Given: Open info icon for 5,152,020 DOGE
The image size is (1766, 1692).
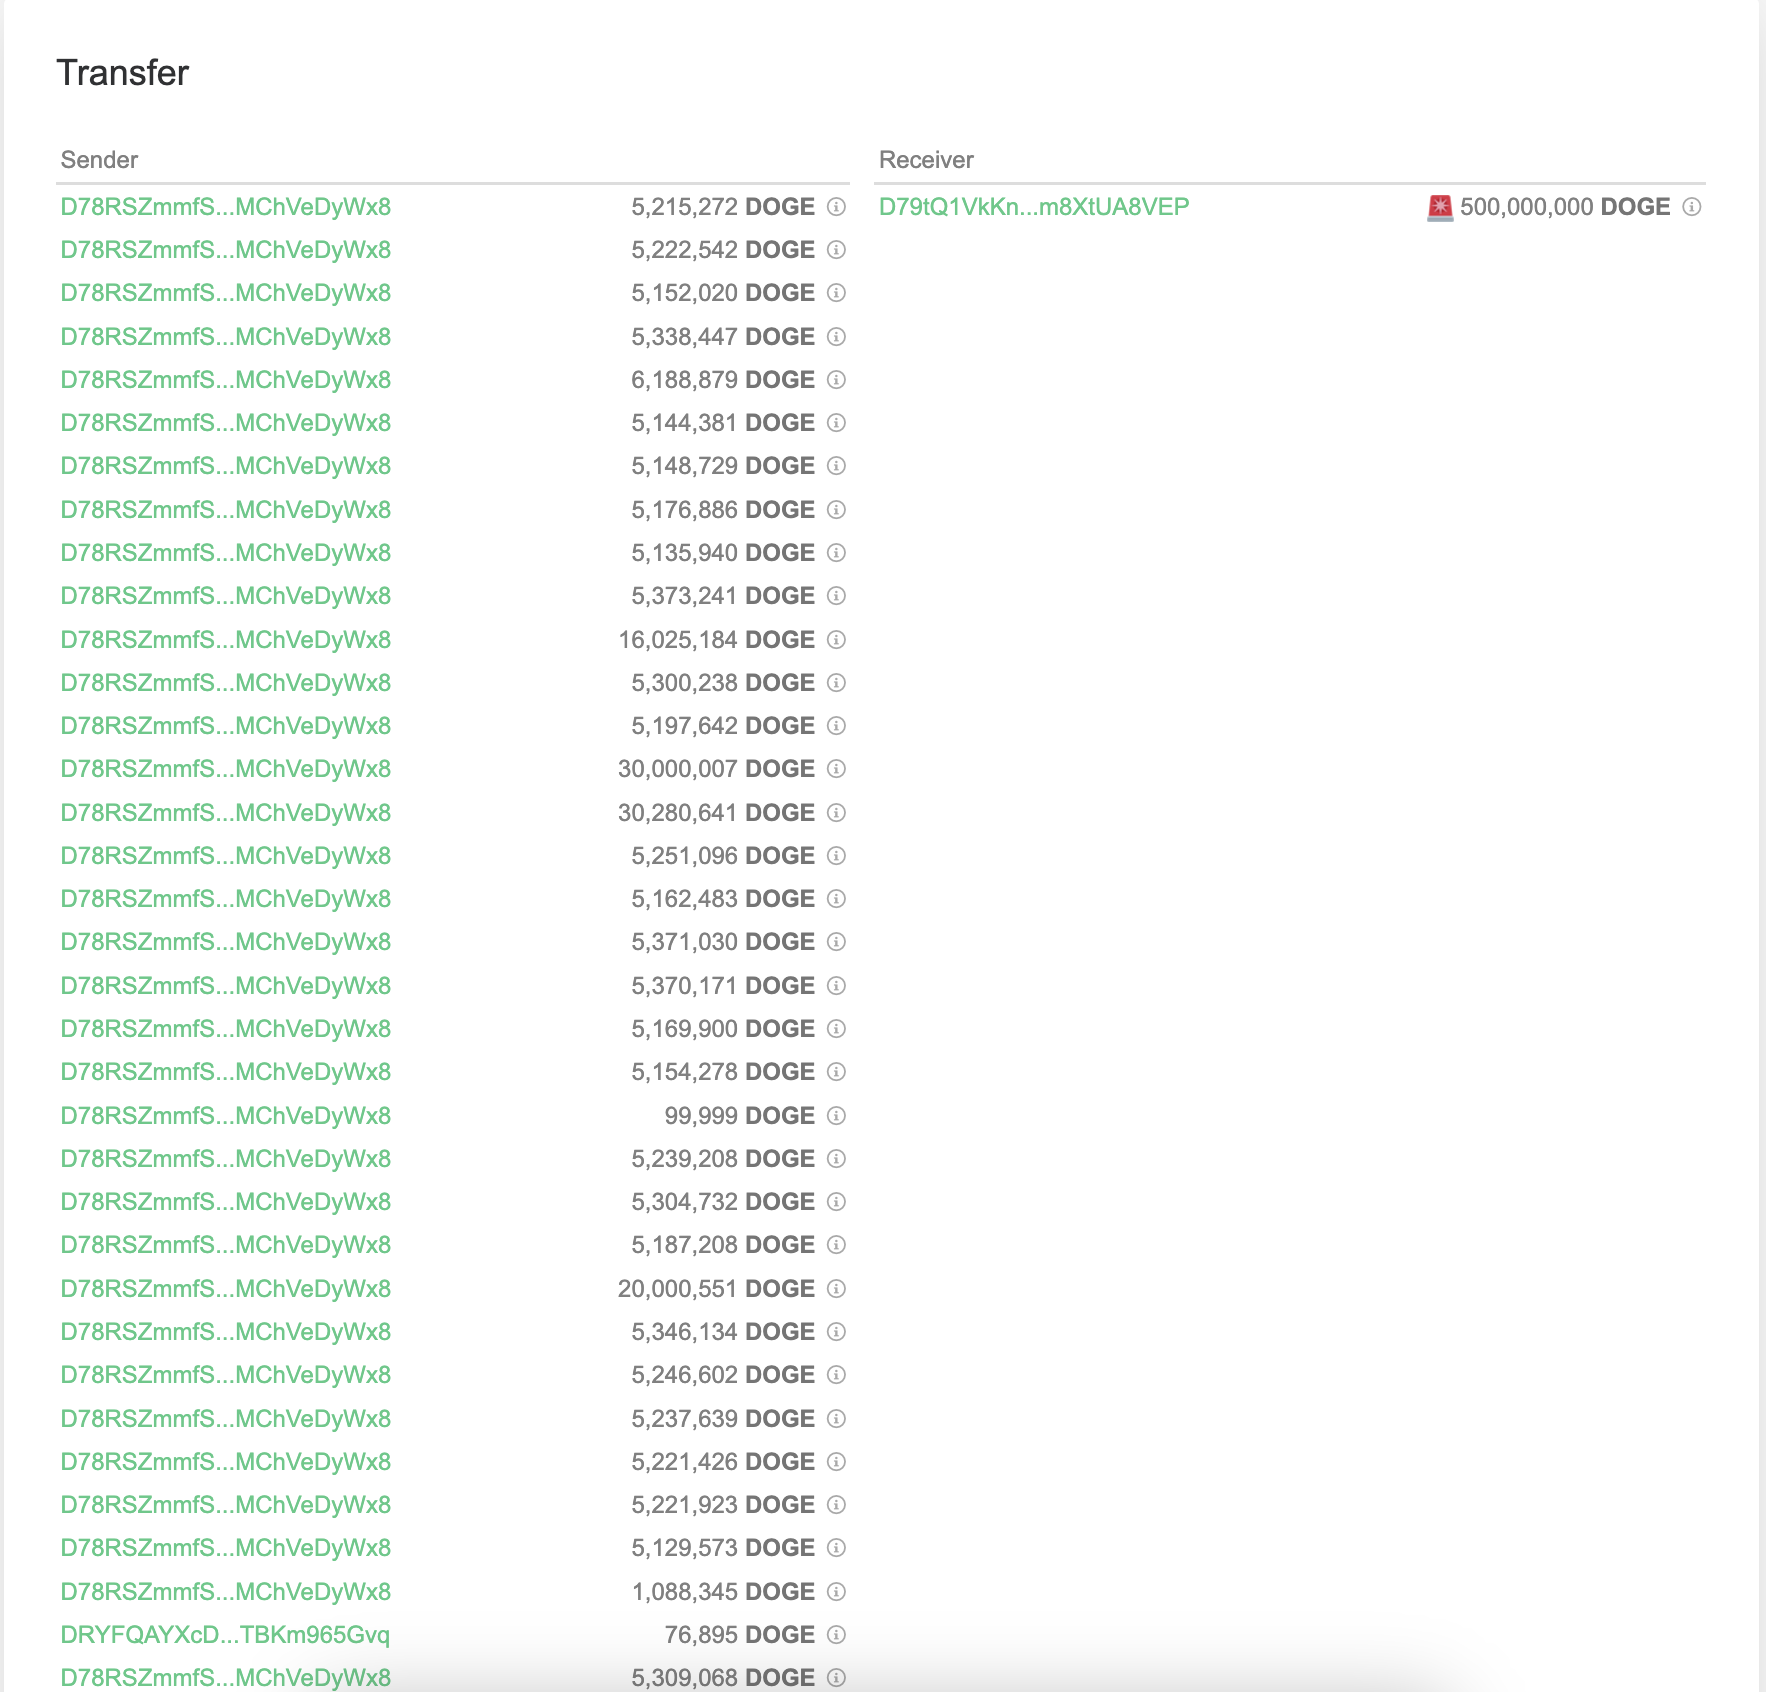Looking at the screenshot, I should pyautogui.click(x=836, y=293).
